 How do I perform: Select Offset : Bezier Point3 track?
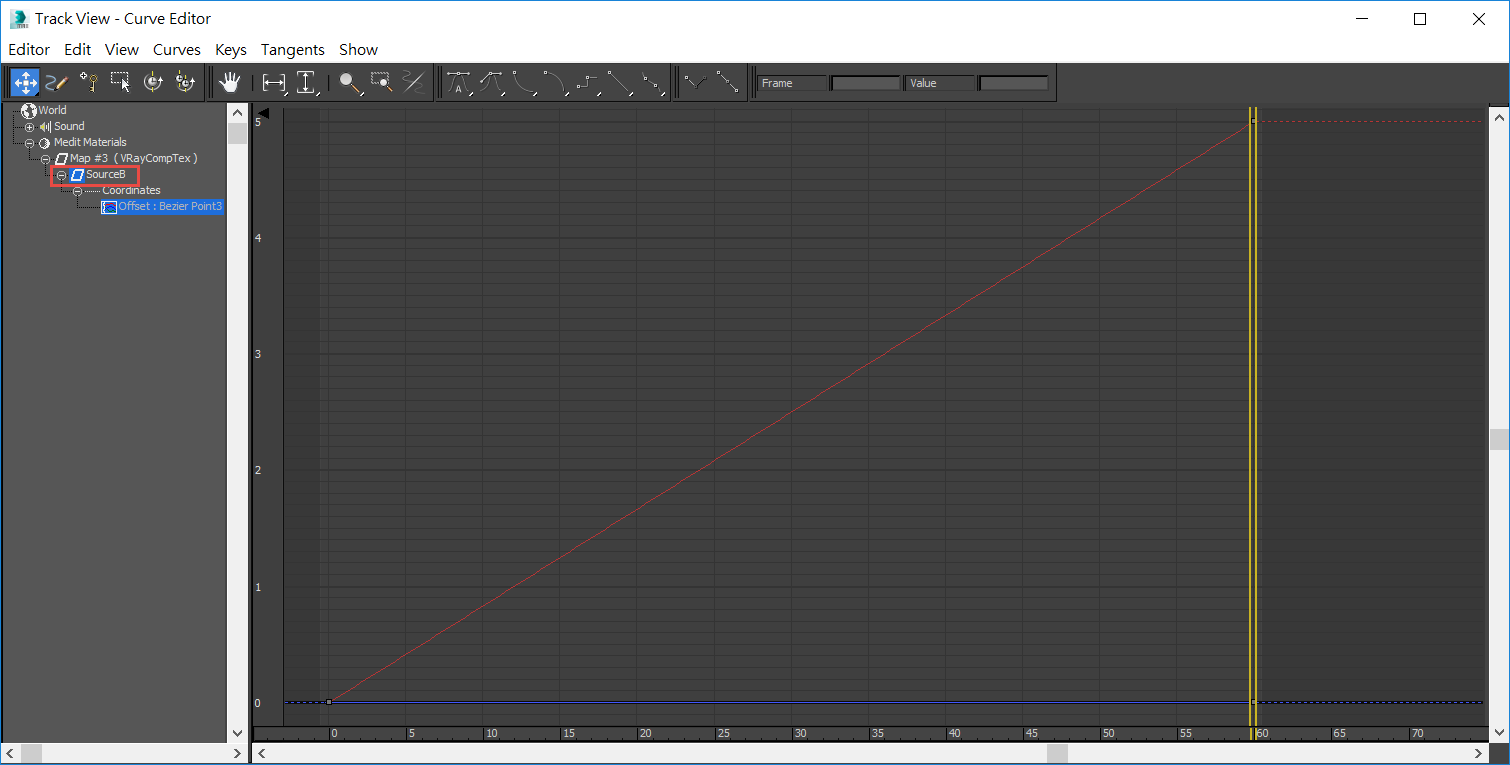[x=170, y=207]
